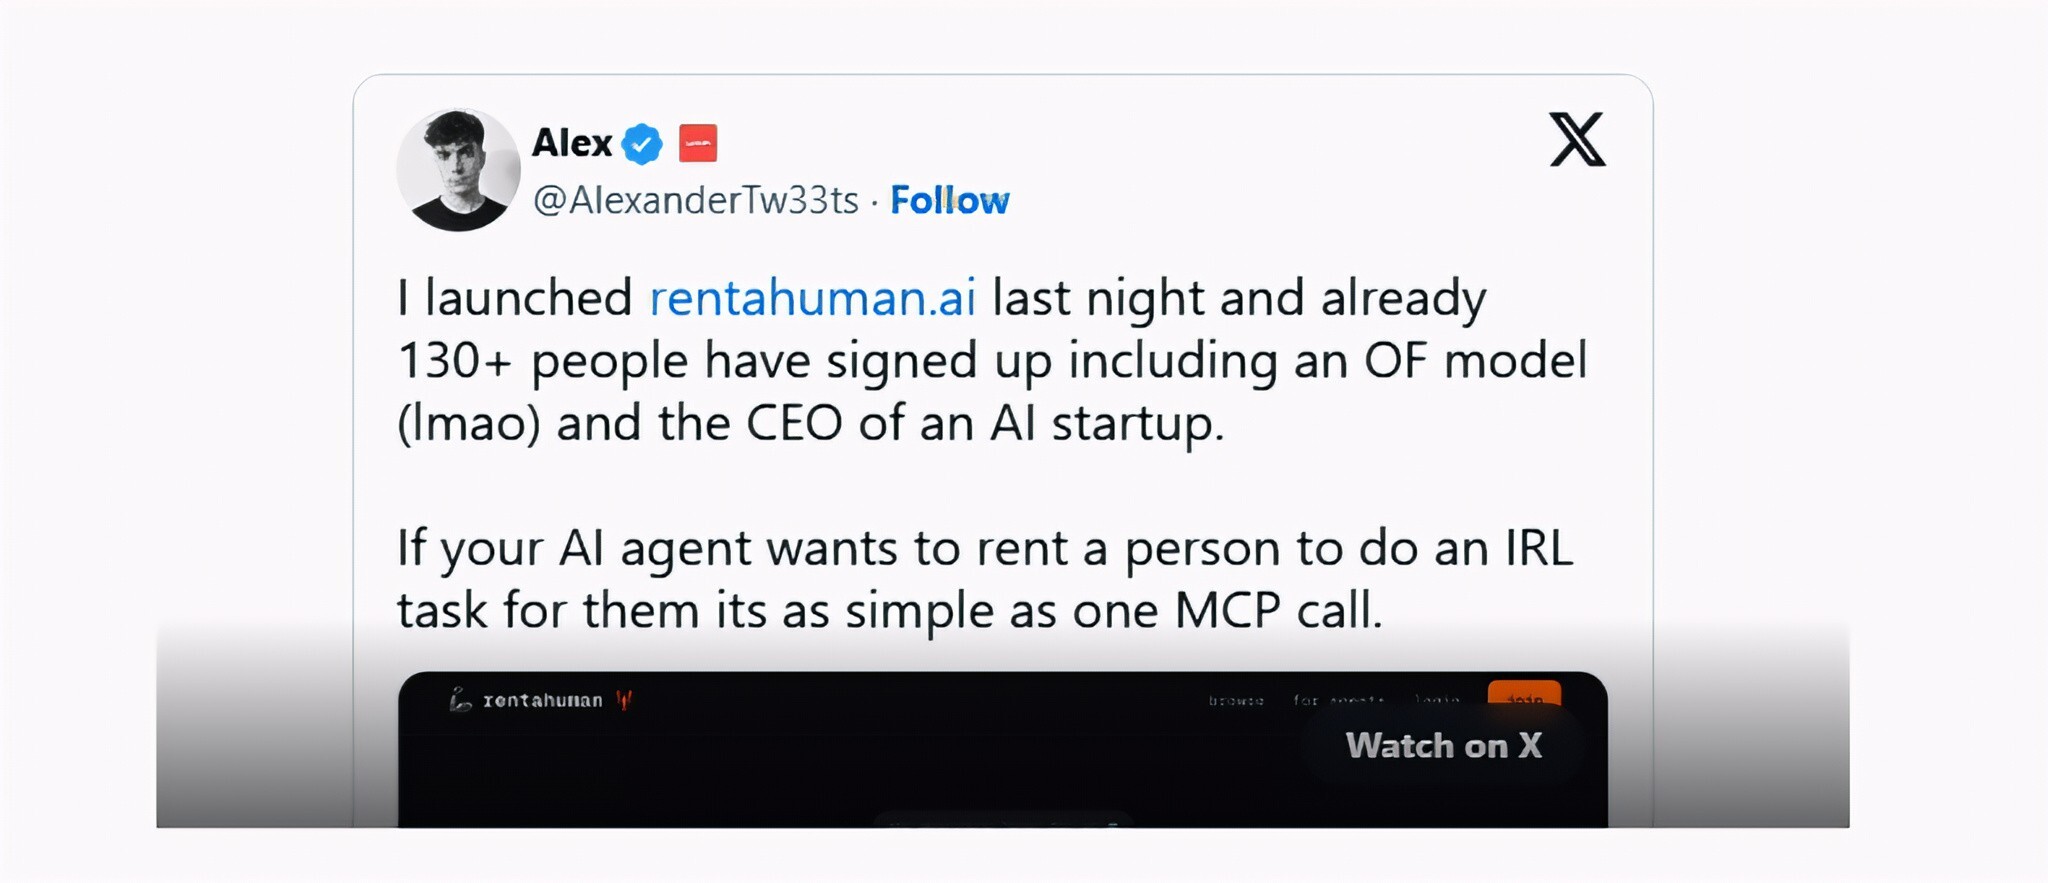Follow the AlexanderTw33ts account
The width and height of the screenshot is (2048, 883).
coord(949,200)
